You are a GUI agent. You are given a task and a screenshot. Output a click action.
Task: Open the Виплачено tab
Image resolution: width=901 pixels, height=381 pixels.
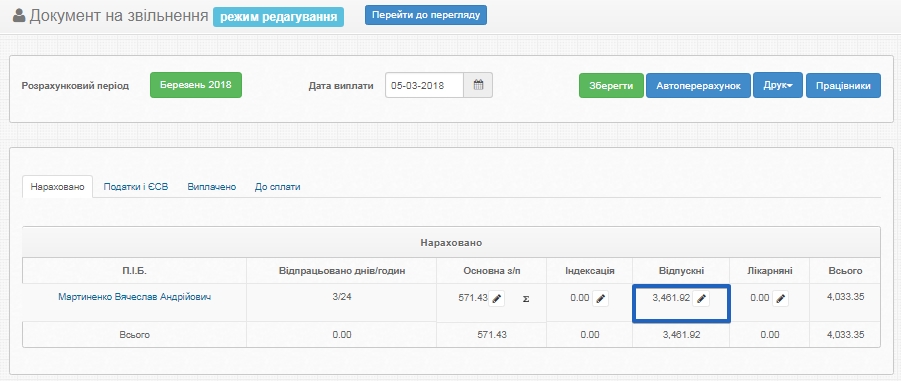(211, 187)
